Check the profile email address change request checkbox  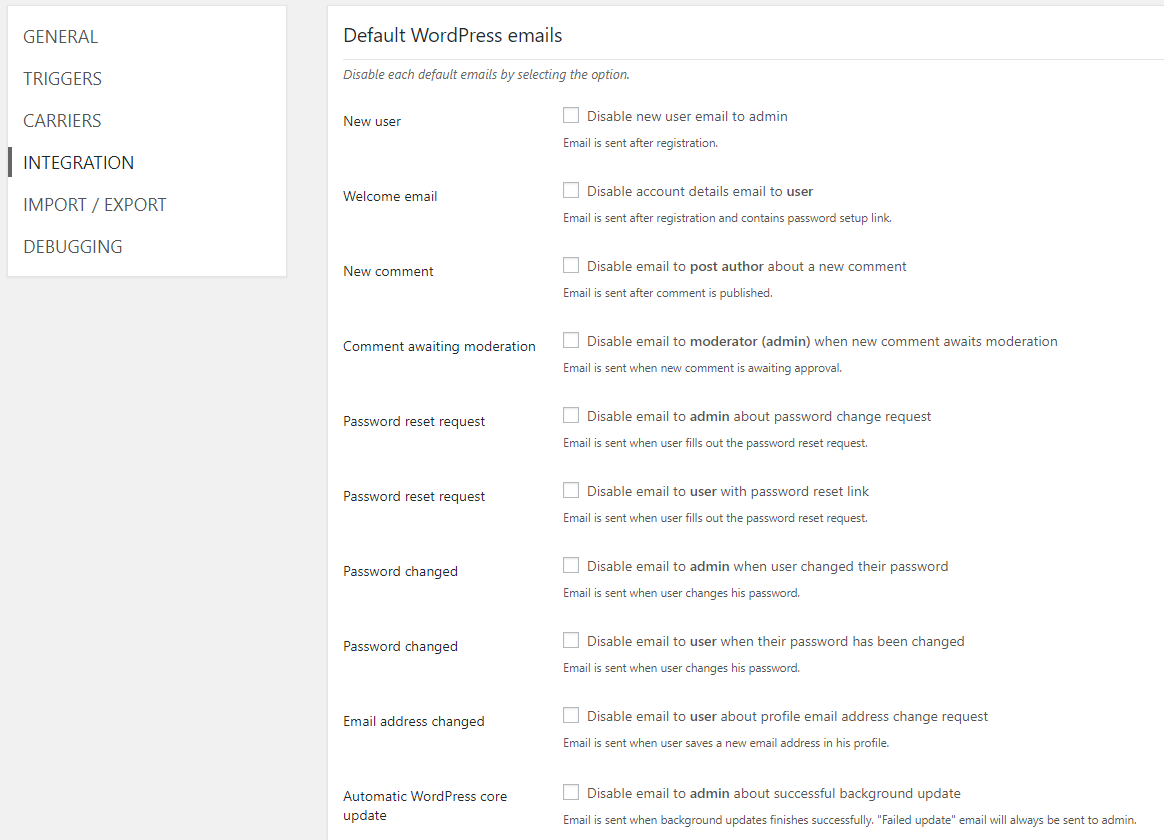point(571,716)
